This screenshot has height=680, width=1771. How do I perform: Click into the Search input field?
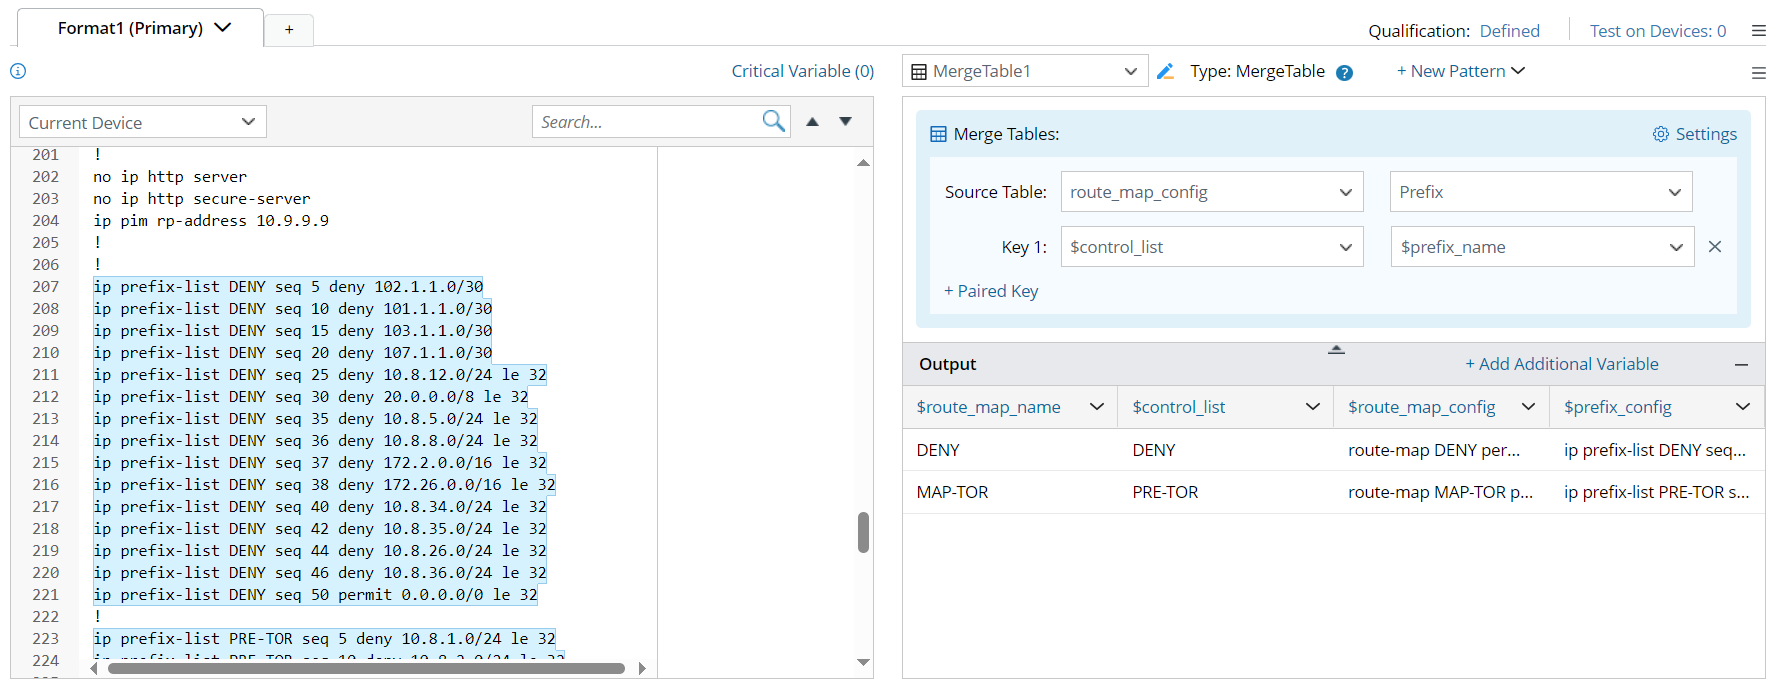[x=646, y=122]
